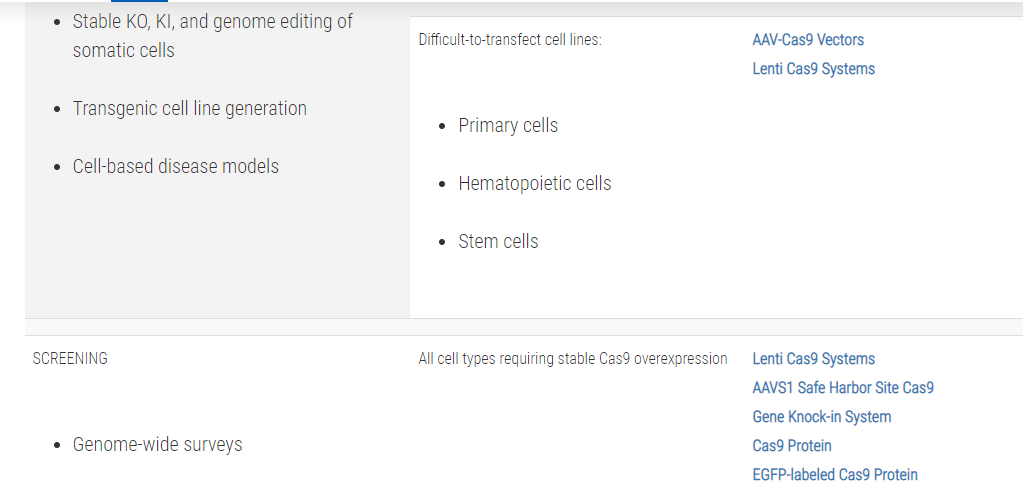This screenshot has width=1023, height=489.
Task: Click the bullet beside Transgenic cell line generation
Action: 58,110
